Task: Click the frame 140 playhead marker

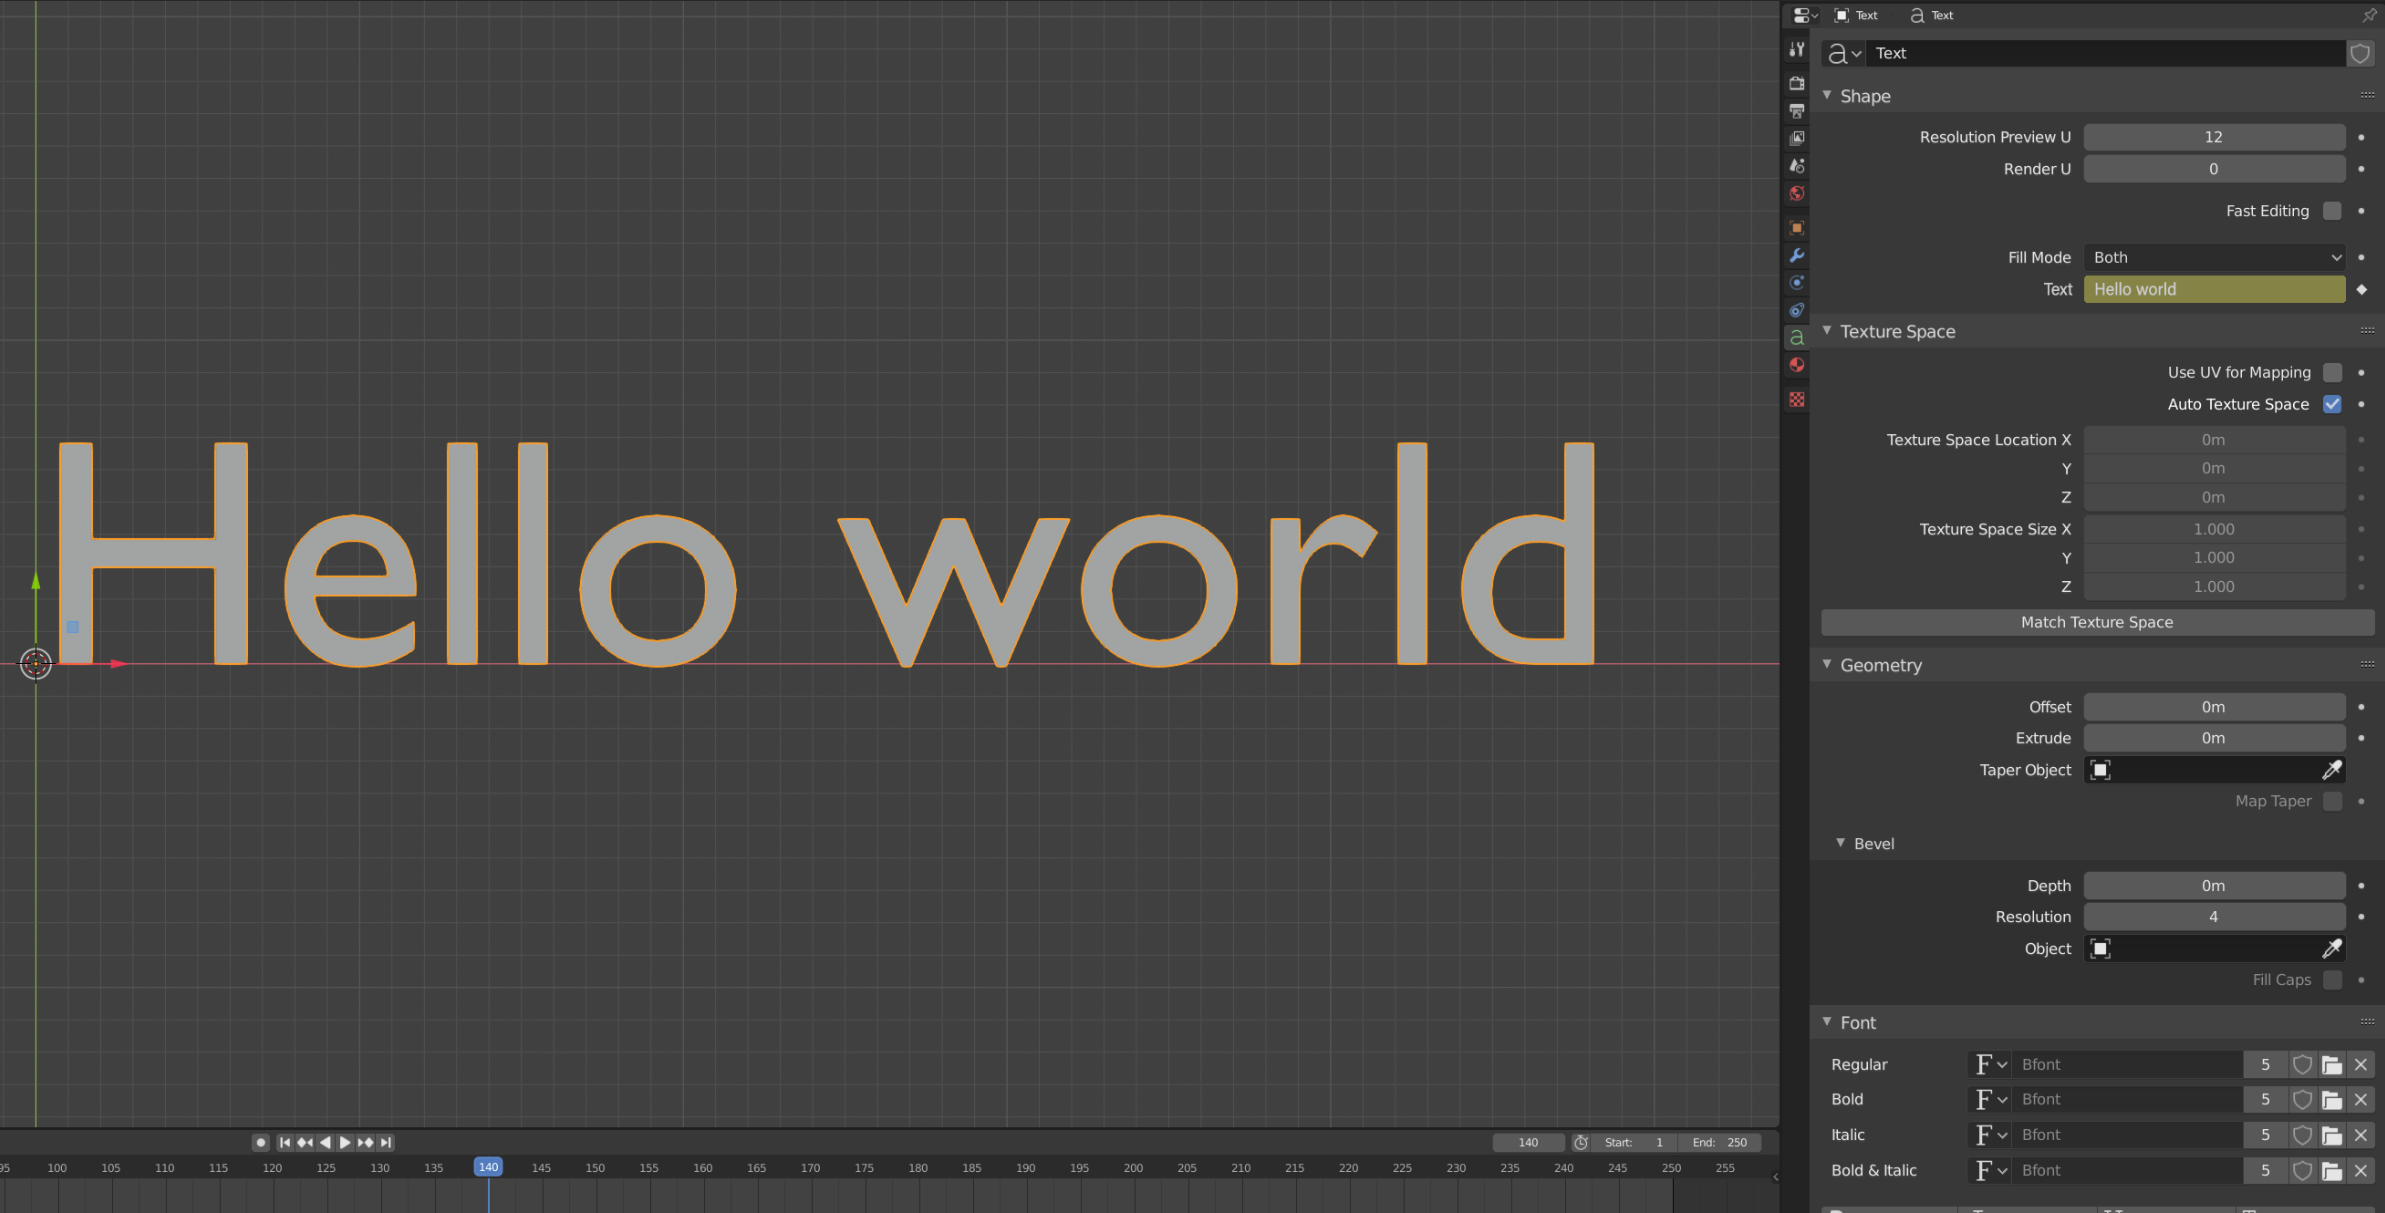Action: [488, 1167]
